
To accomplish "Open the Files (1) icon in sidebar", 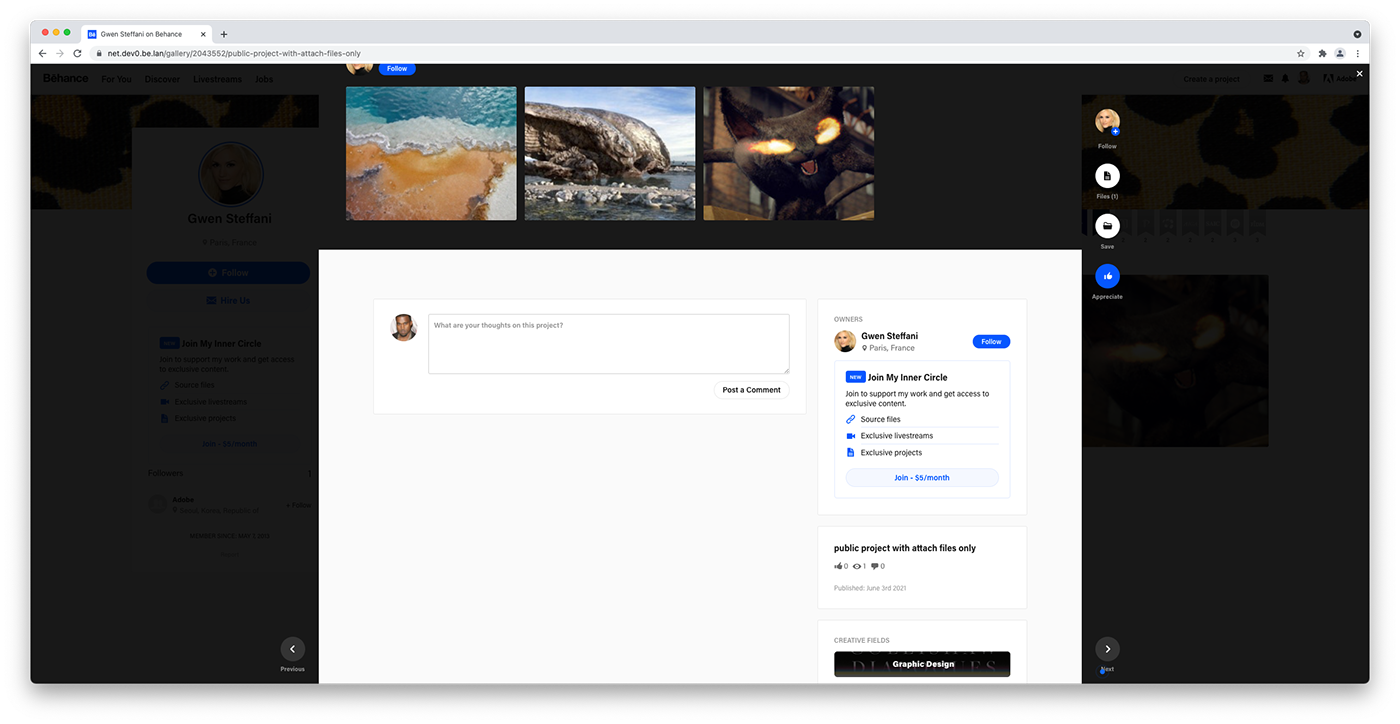I will pyautogui.click(x=1107, y=177).
